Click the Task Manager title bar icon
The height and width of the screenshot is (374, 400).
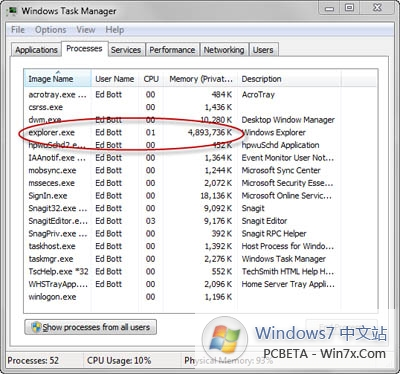click(x=12, y=11)
